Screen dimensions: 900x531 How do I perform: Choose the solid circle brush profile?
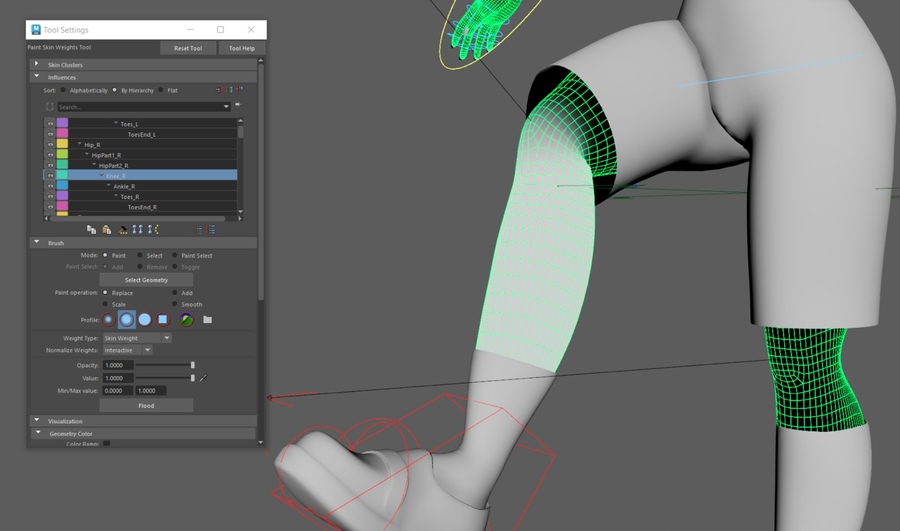[145, 320]
